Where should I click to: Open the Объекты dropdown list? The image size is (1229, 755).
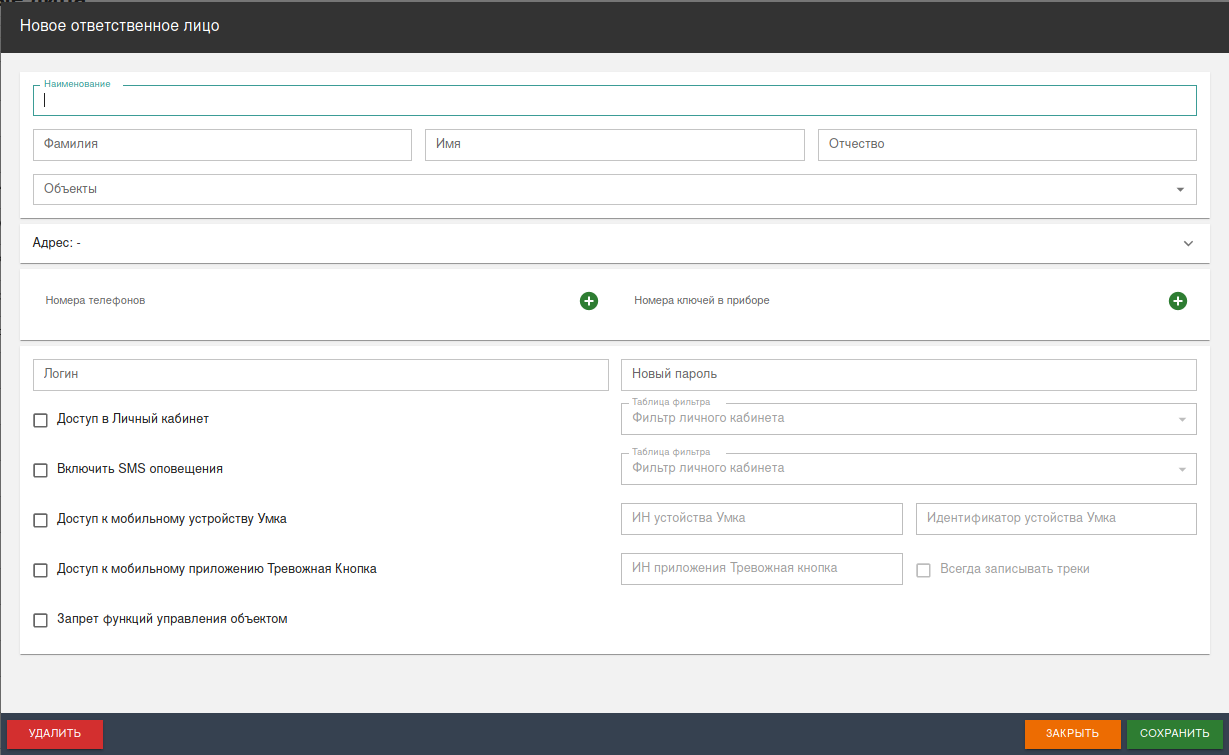tap(615, 189)
